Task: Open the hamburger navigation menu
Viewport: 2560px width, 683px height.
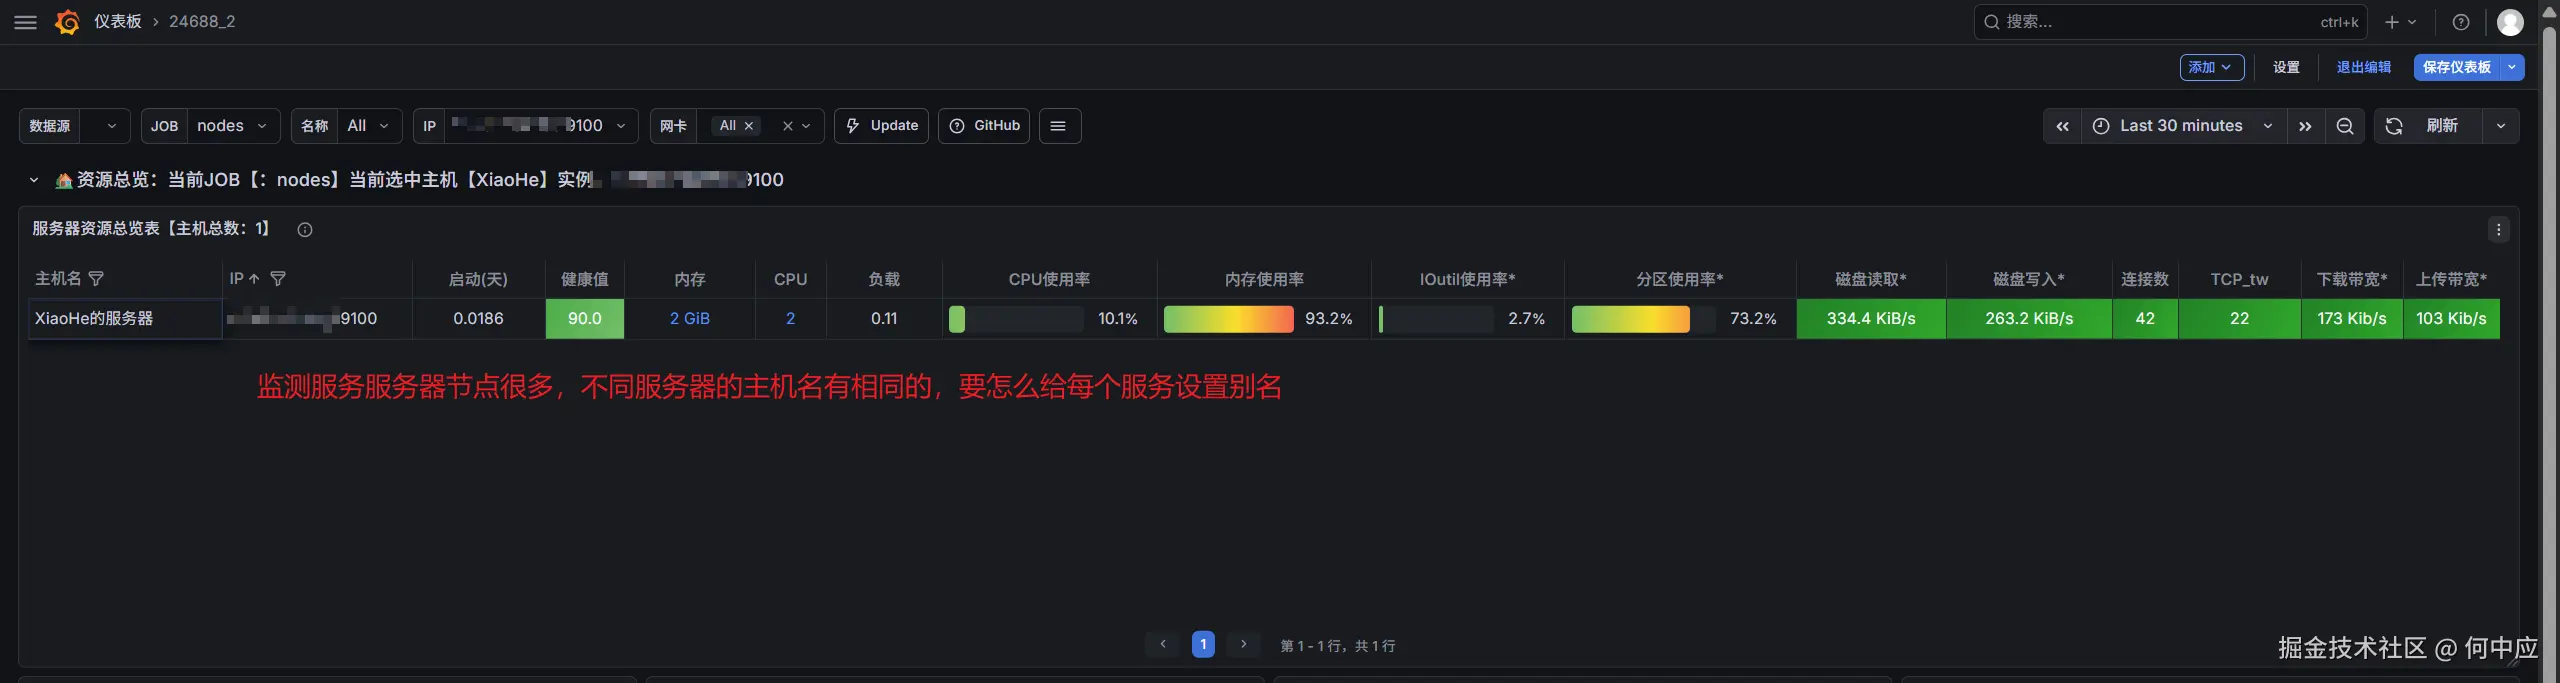Action: [26, 22]
